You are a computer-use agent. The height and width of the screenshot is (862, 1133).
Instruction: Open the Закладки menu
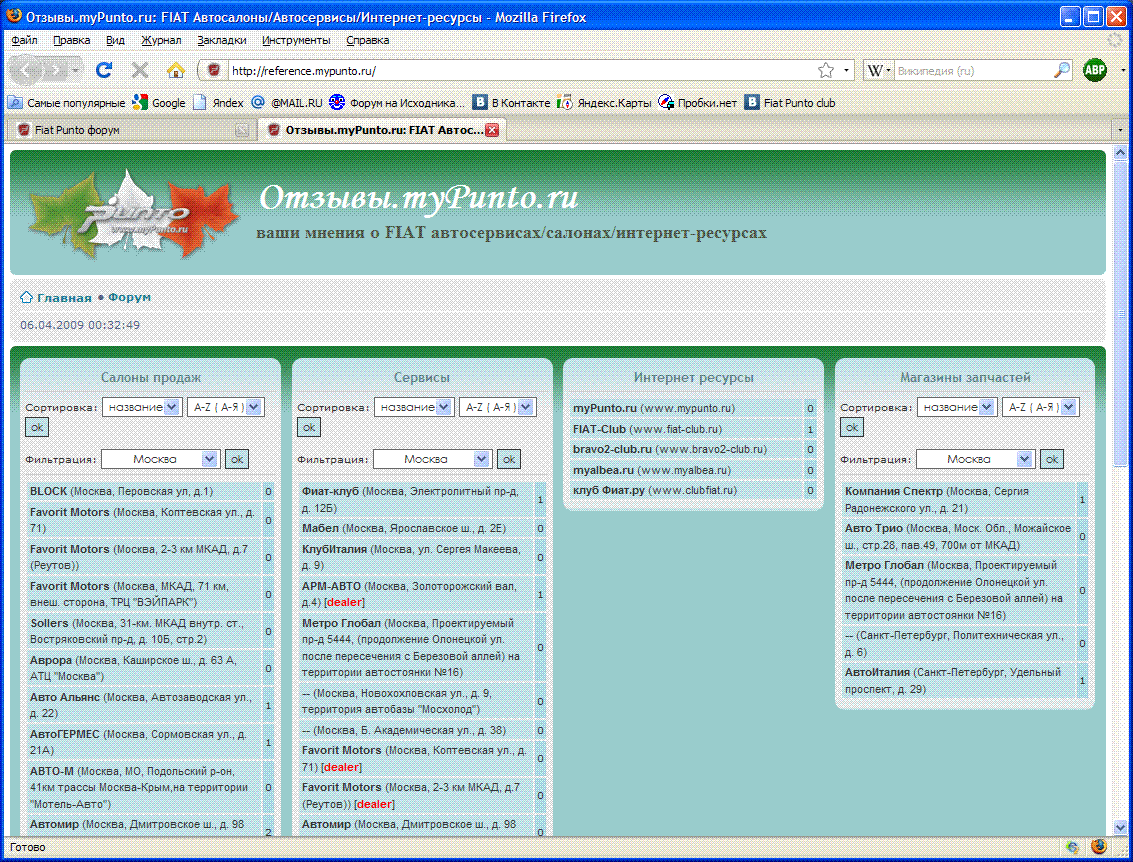click(x=222, y=40)
